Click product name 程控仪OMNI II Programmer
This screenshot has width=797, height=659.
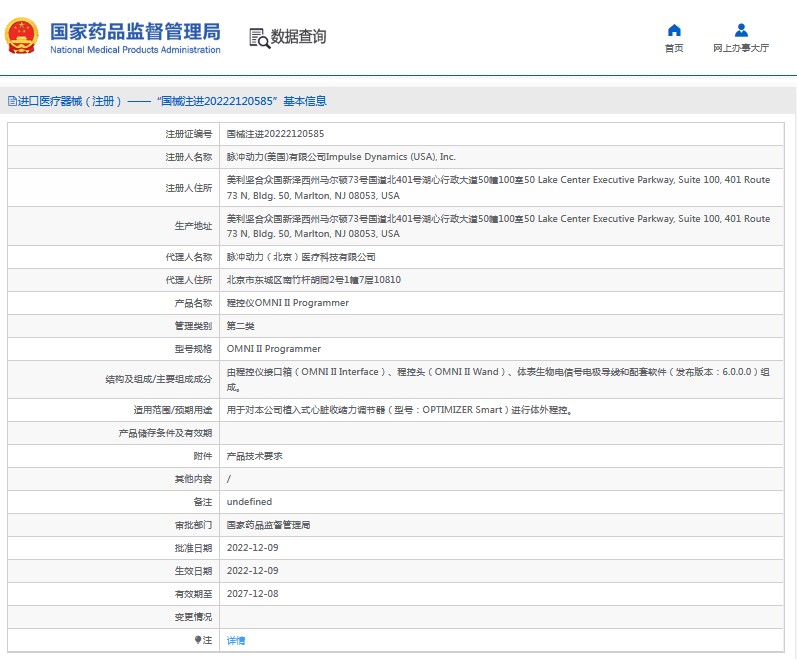(x=288, y=303)
